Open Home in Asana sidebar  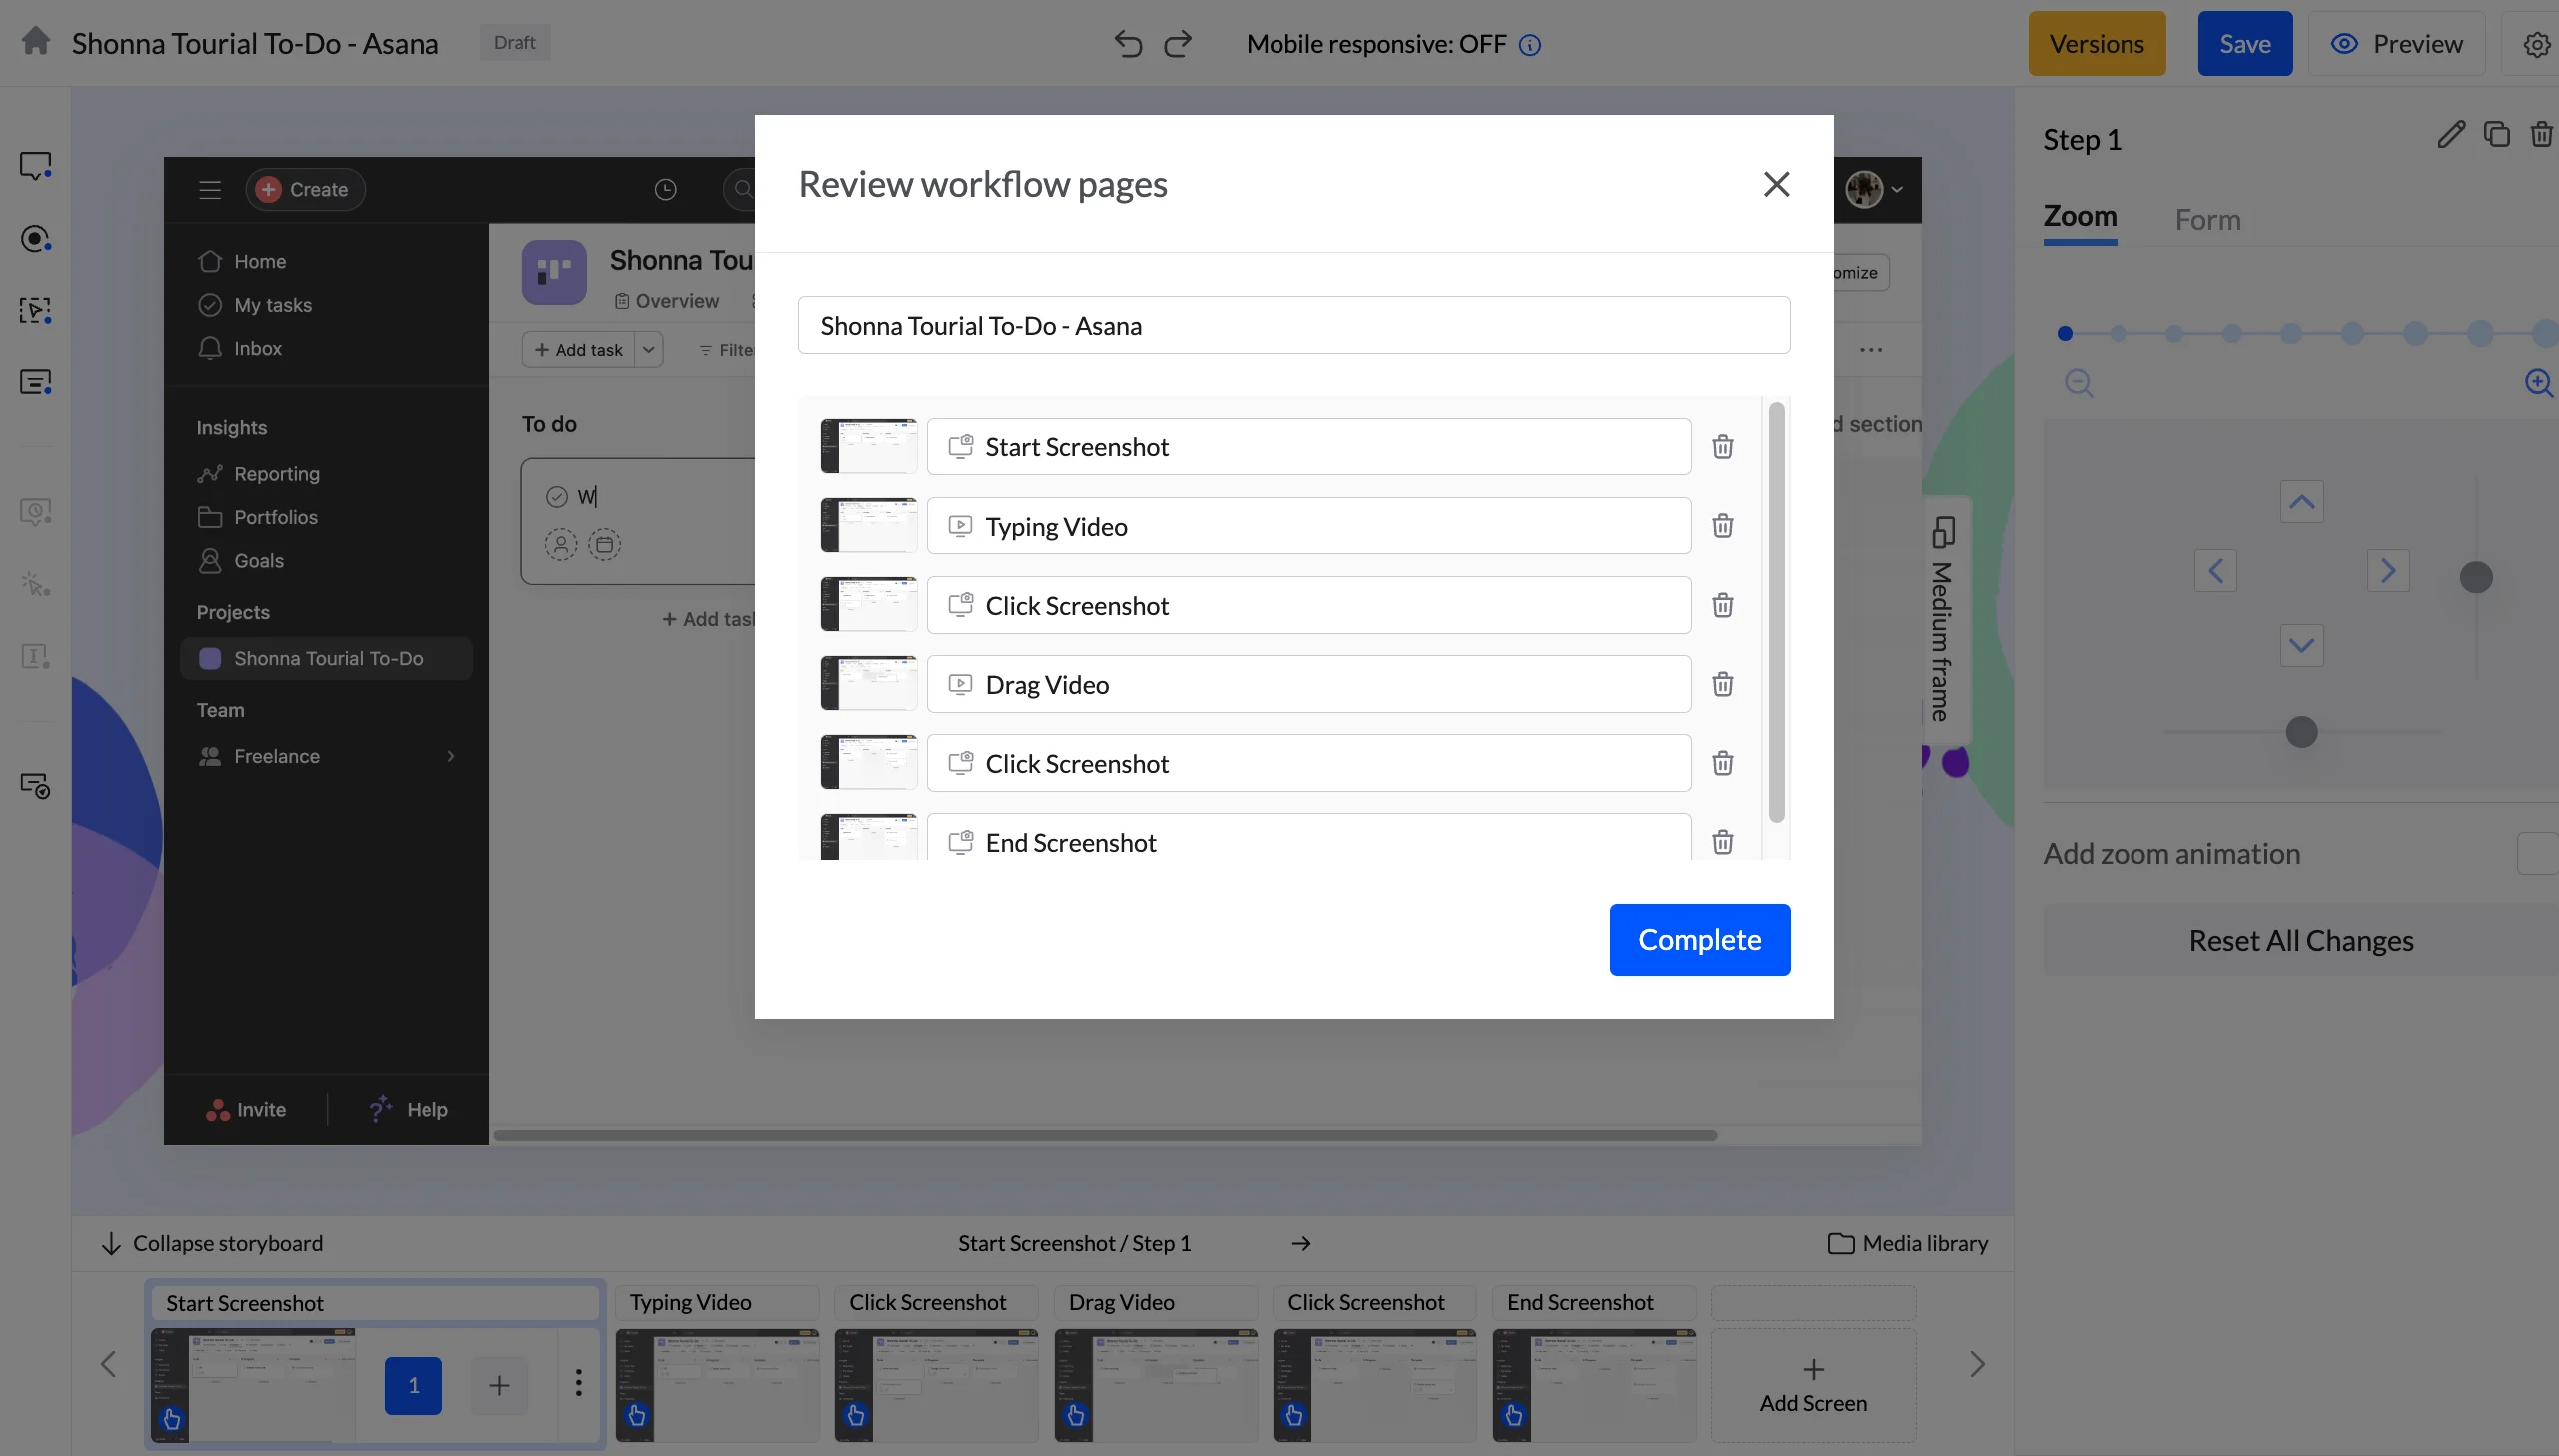tap(242, 261)
